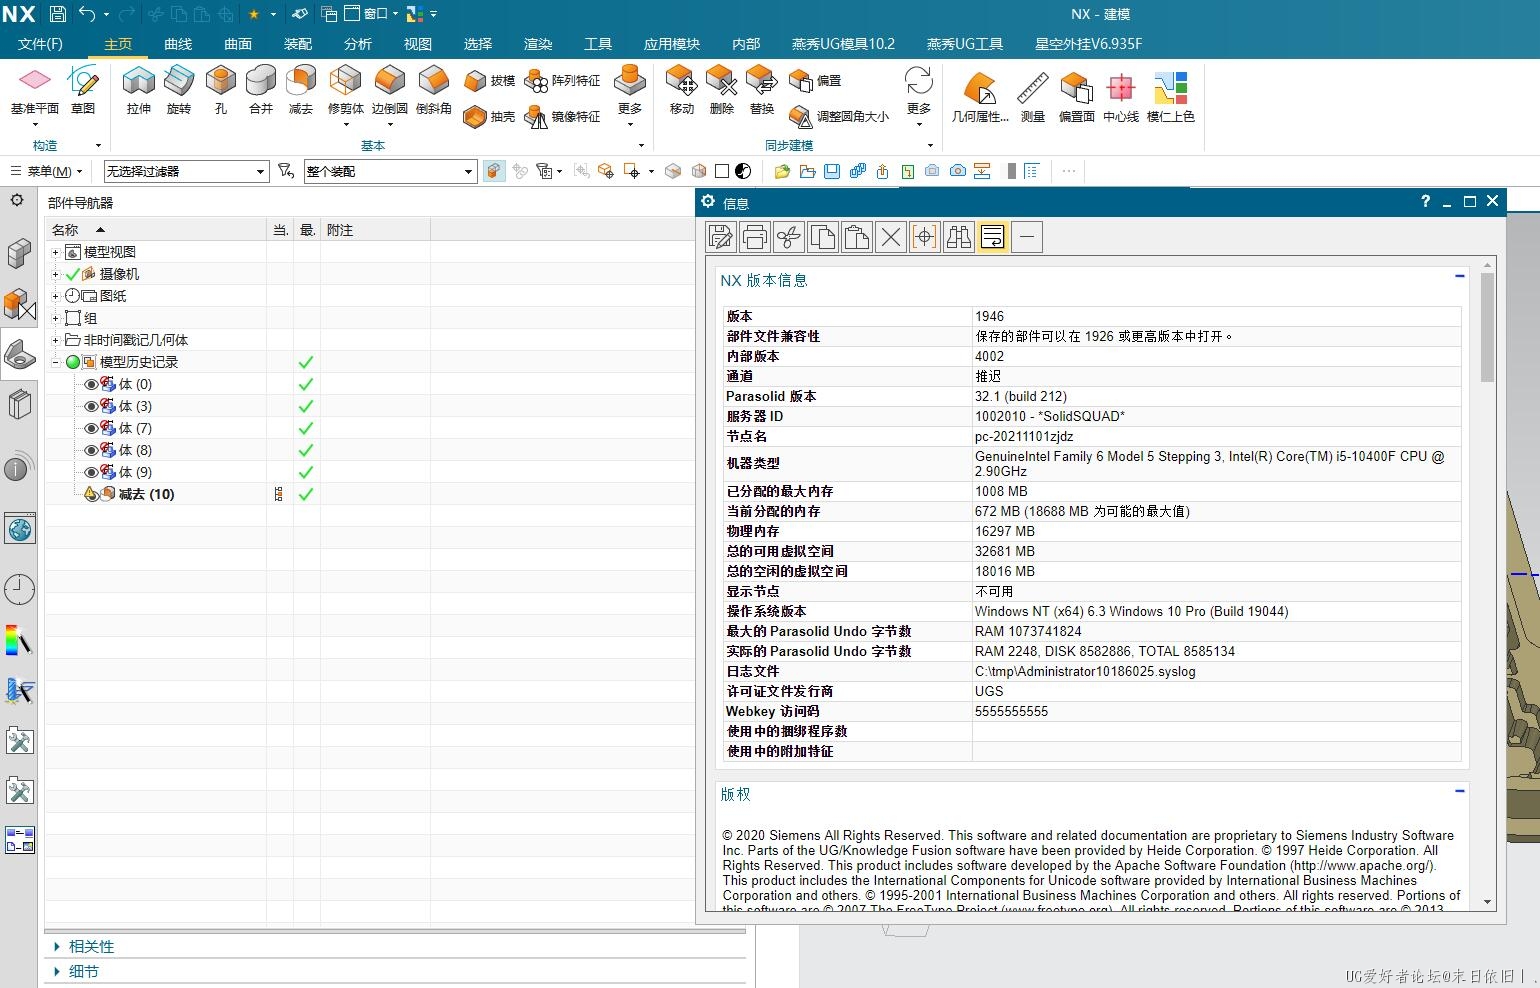Expand the 模型视图 tree node
Screen dimensions: 1540x988
(56, 252)
